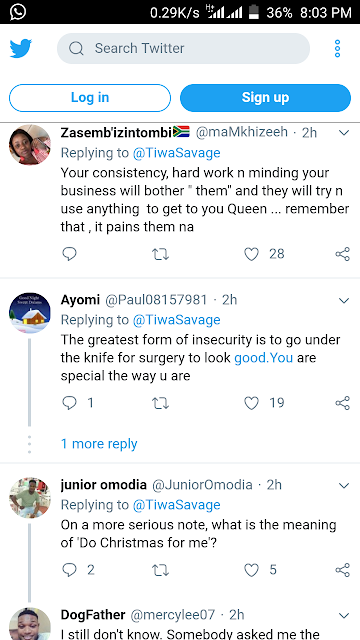Open the three-dot overflow menu
Image resolution: width=360 pixels, height=640 pixels.
pyautogui.click(x=337, y=49)
